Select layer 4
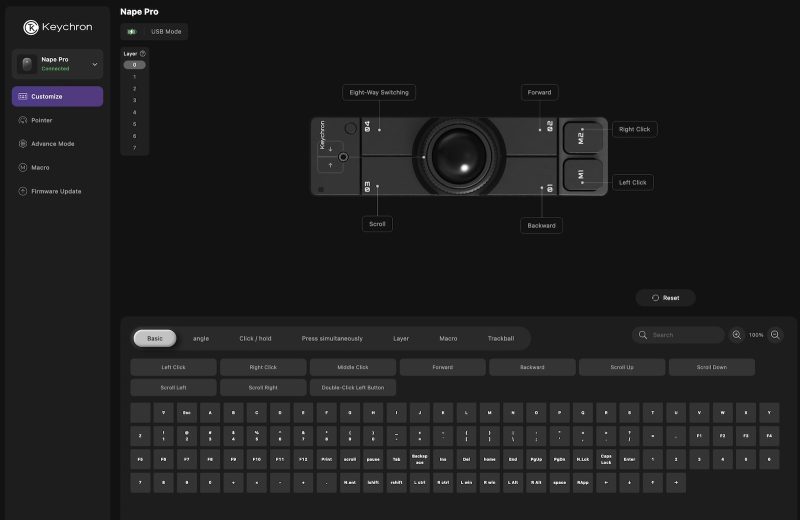 135,112
